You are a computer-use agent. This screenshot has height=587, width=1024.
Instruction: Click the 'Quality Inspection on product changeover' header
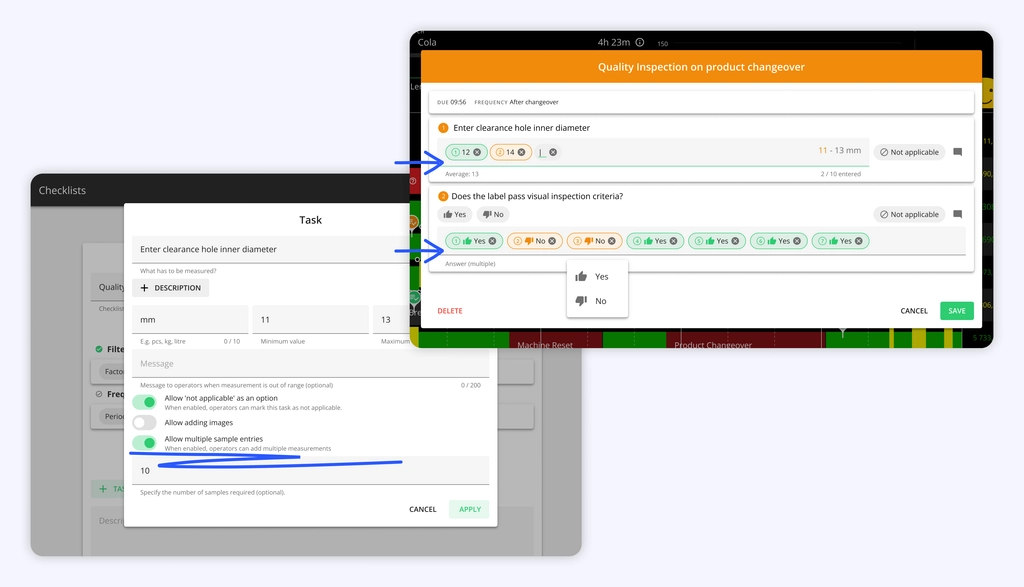(701, 67)
